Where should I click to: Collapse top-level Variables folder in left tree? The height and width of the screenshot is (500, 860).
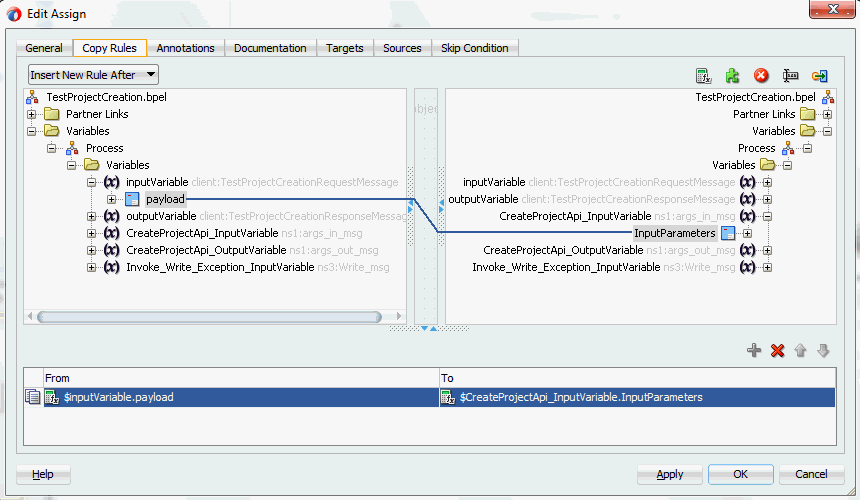(x=31, y=132)
